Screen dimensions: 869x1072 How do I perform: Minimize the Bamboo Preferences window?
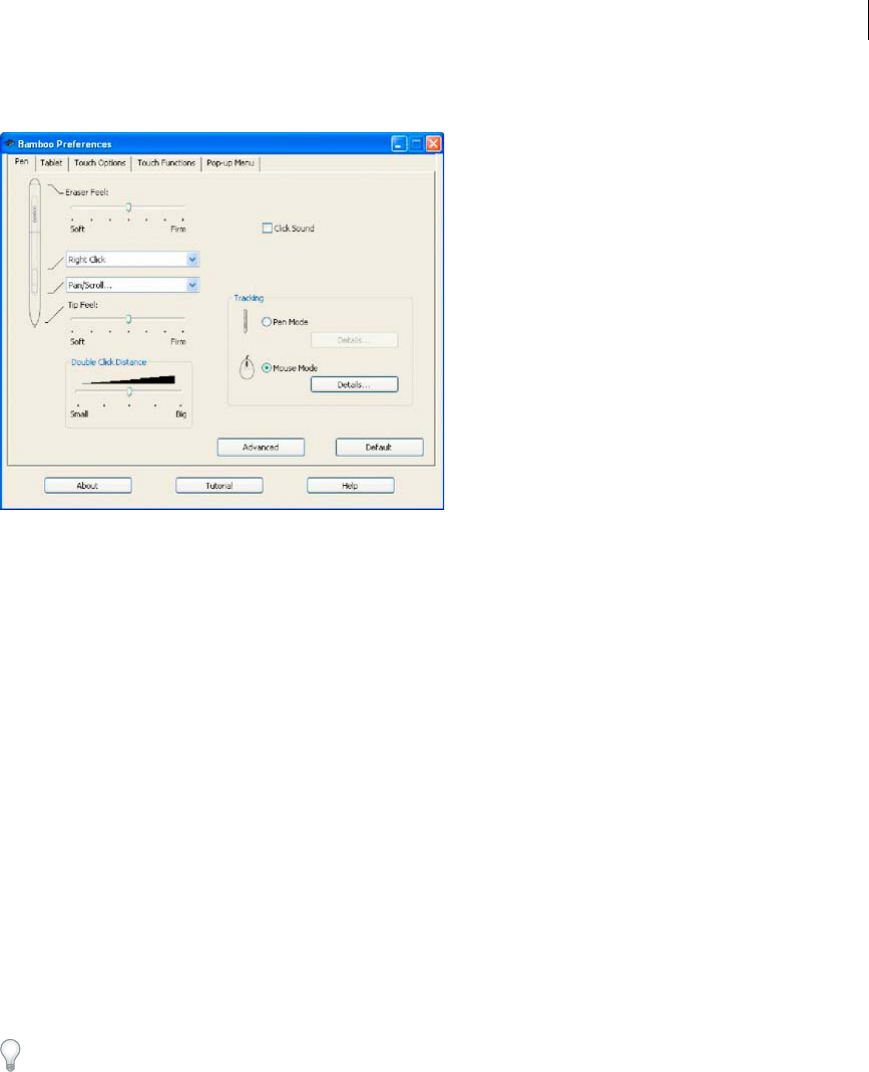click(x=399, y=144)
